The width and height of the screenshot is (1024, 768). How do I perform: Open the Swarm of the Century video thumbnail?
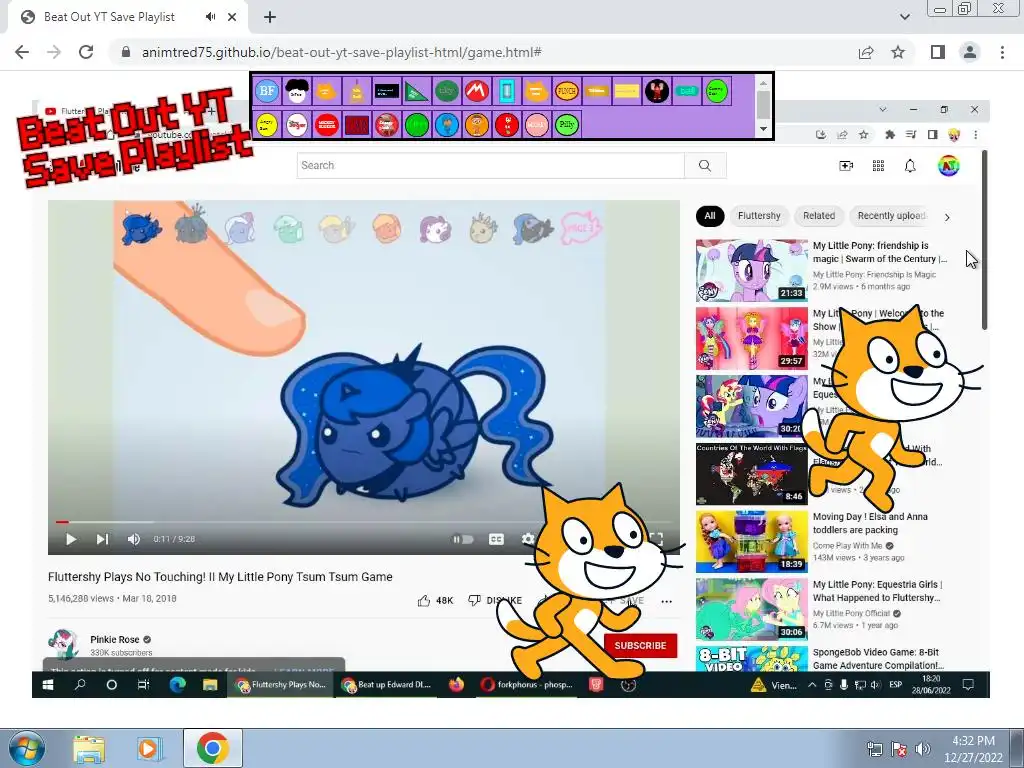point(752,270)
